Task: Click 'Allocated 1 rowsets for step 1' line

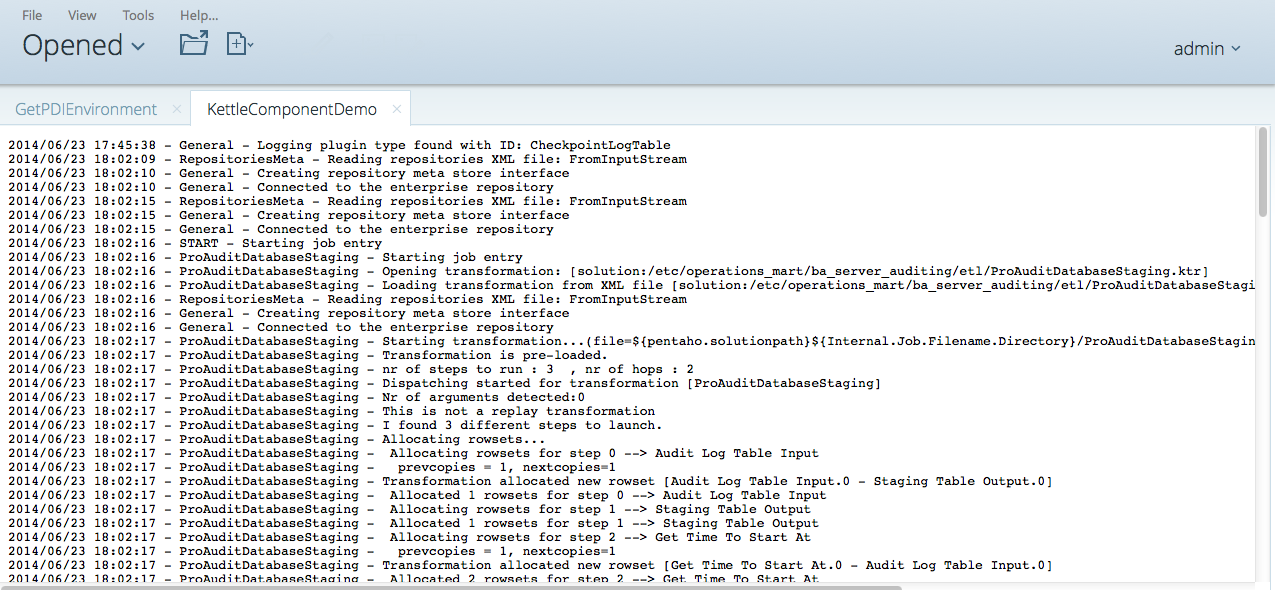Action: [413, 523]
